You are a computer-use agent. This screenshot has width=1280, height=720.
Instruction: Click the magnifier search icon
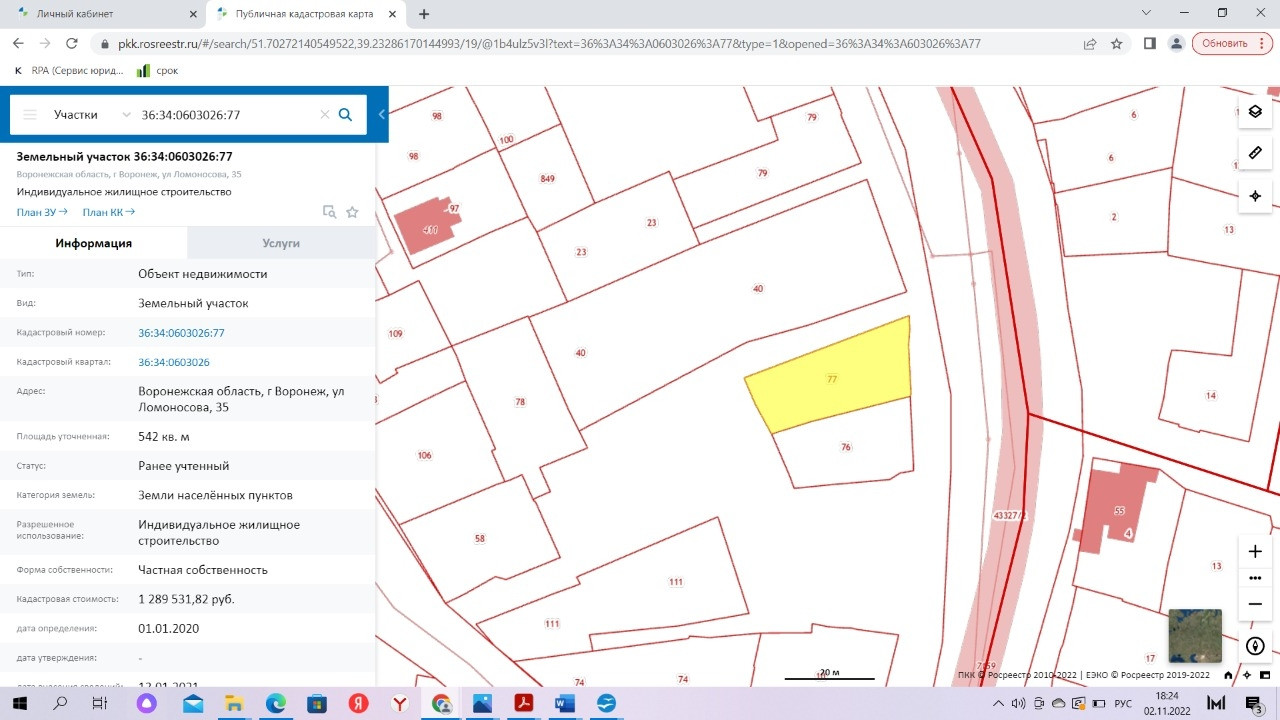pyautogui.click(x=345, y=115)
